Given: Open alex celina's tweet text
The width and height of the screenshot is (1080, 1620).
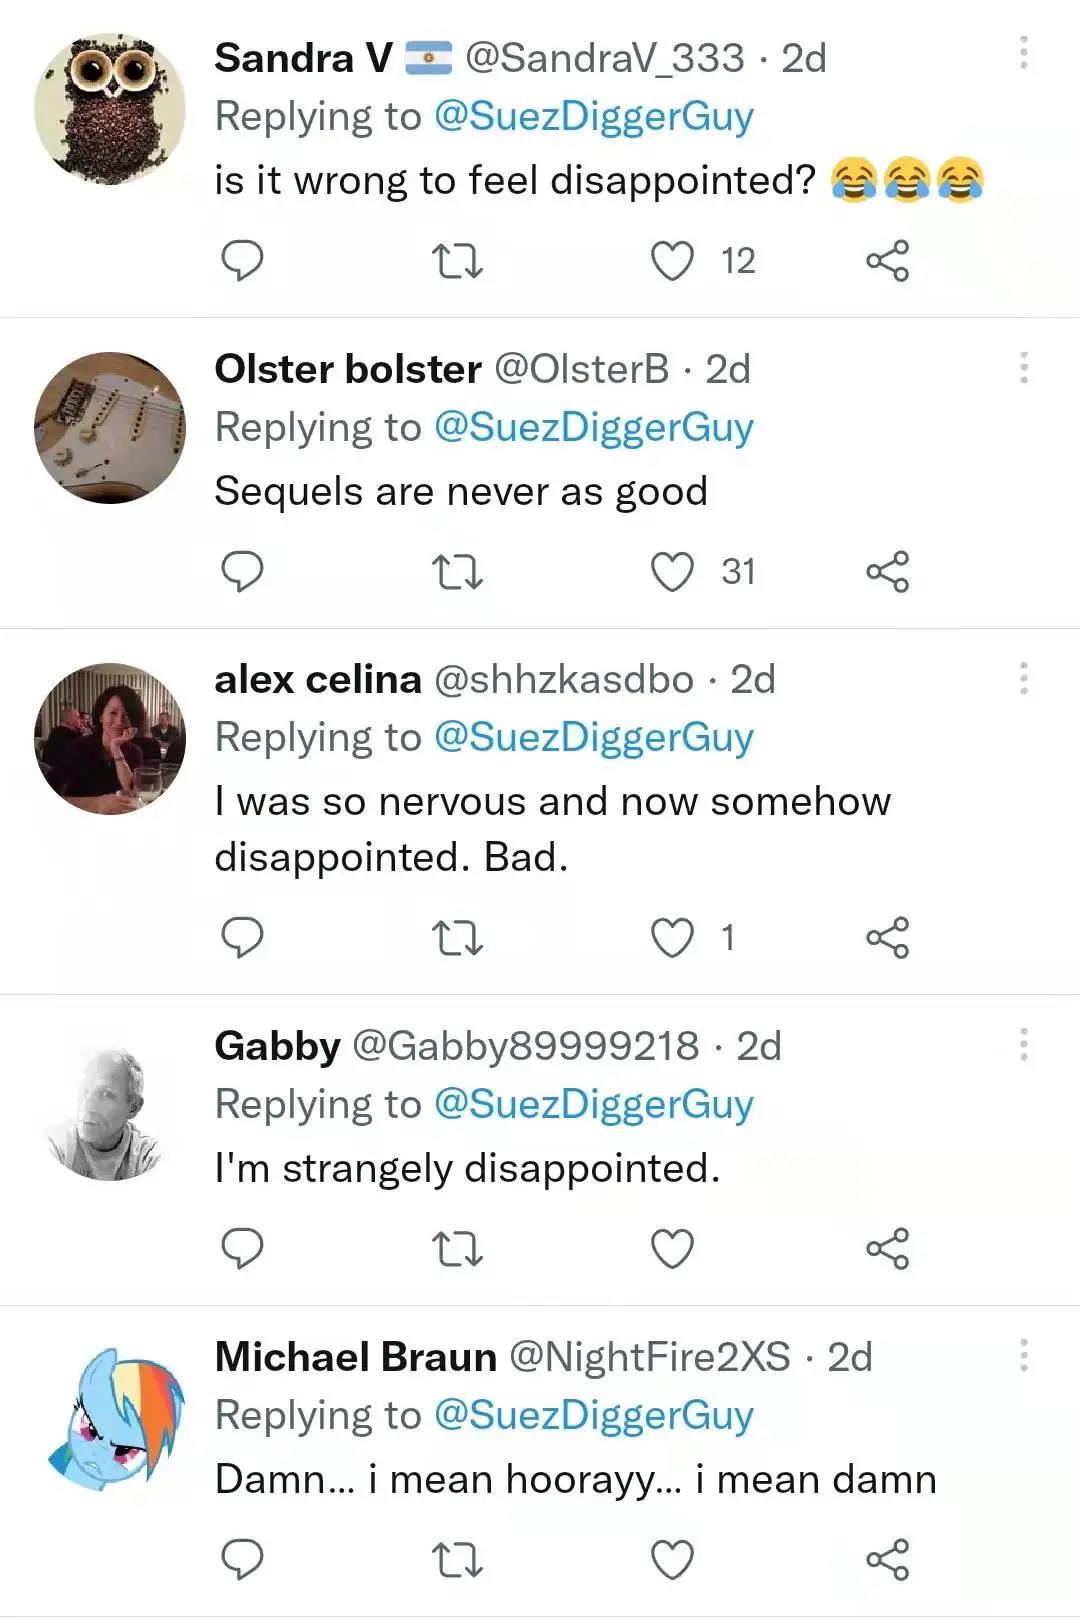Looking at the screenshot, I should point(552,829).
